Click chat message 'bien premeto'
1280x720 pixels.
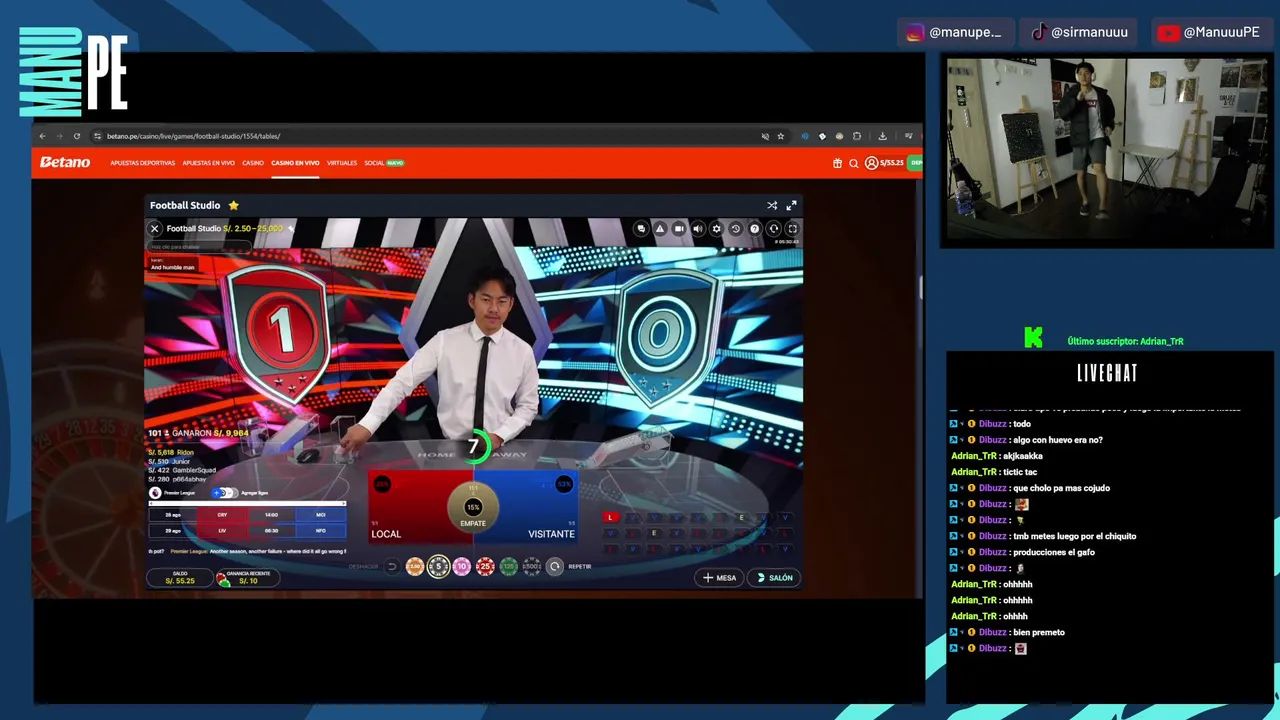[1038, 632]
